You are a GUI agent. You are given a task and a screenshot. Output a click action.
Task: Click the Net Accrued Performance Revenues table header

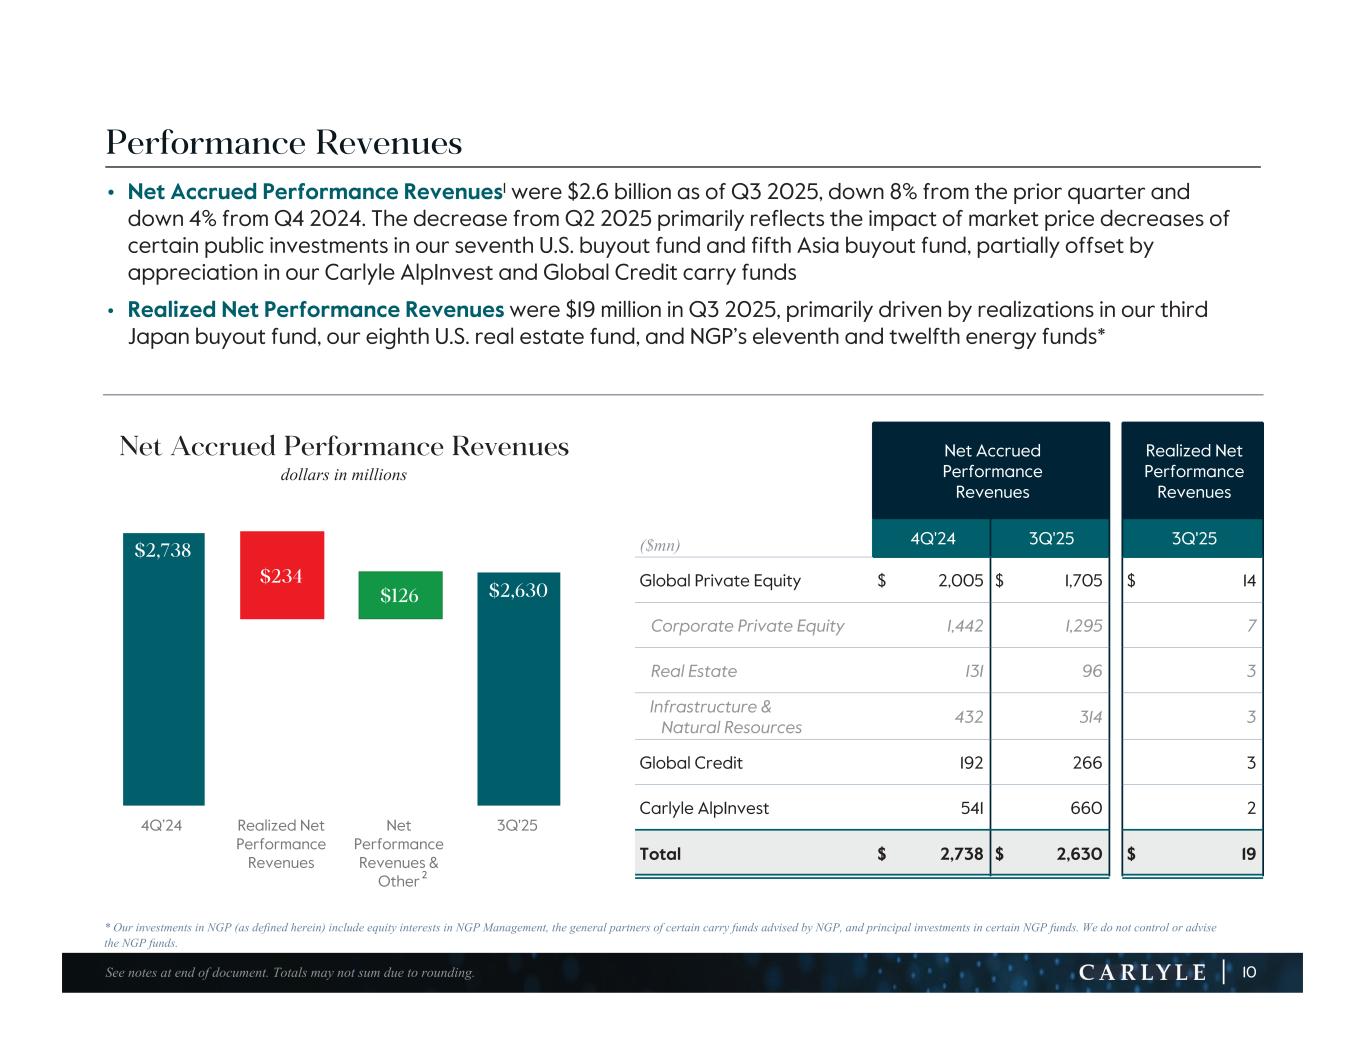pyautogui.click(x=991, y=471)
